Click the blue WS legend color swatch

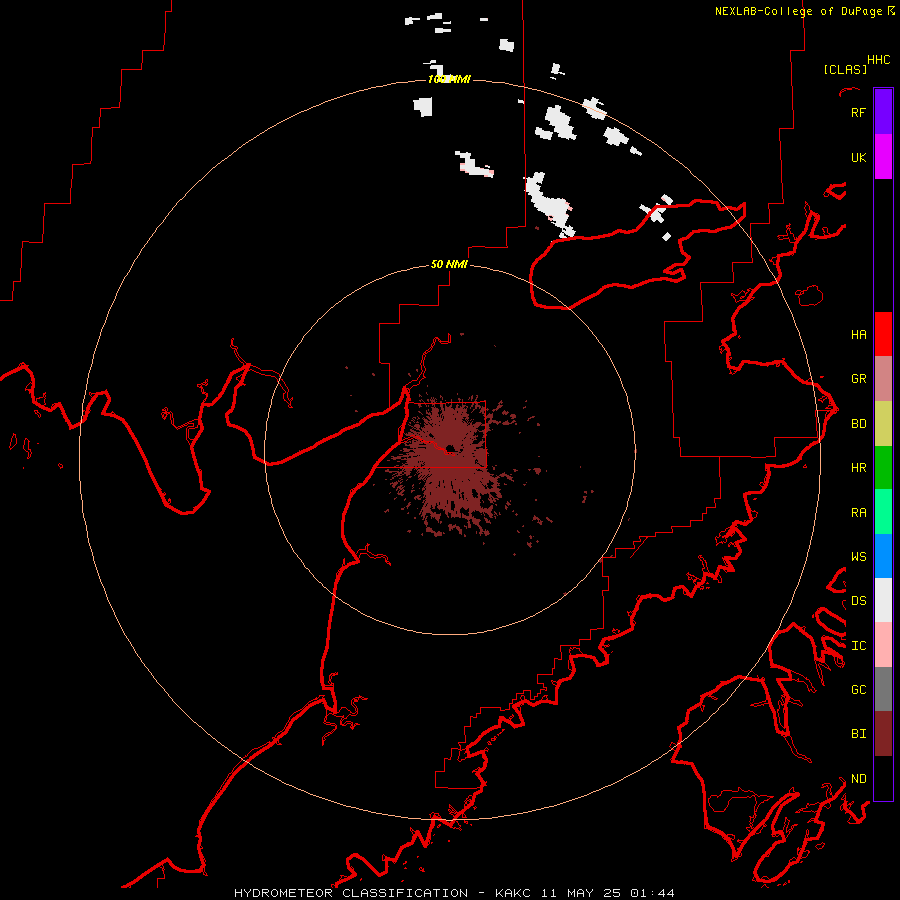[x=883, y=556]
